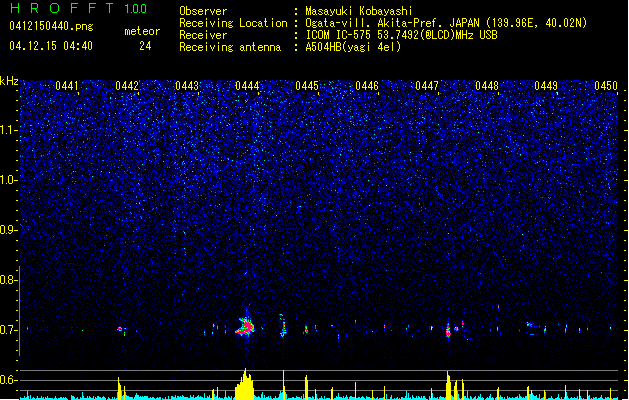The width and height of the screenshot is (629, 400).
Task: Click the small meteor echo near 0442
Action: click(120, 329)
